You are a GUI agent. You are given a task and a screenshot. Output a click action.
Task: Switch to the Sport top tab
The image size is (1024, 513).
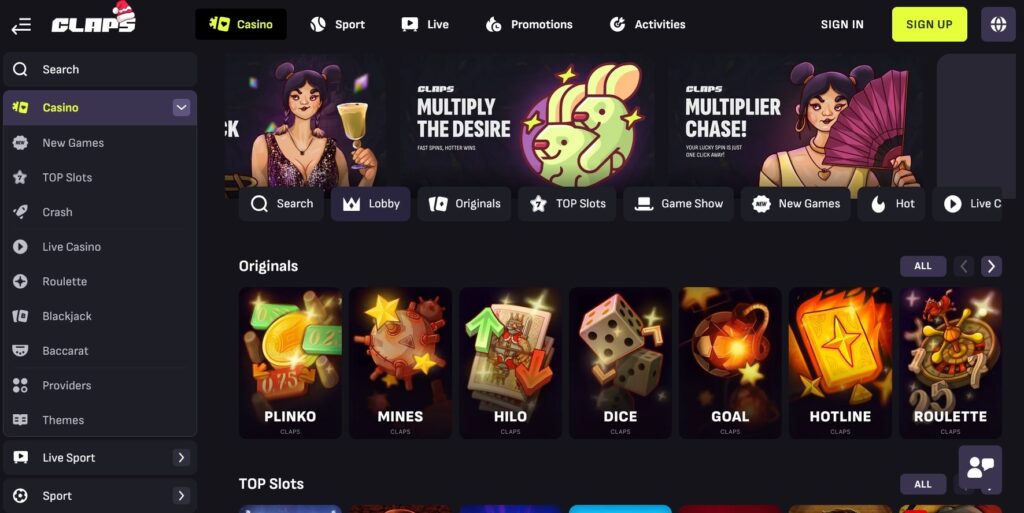coord(338,24)
